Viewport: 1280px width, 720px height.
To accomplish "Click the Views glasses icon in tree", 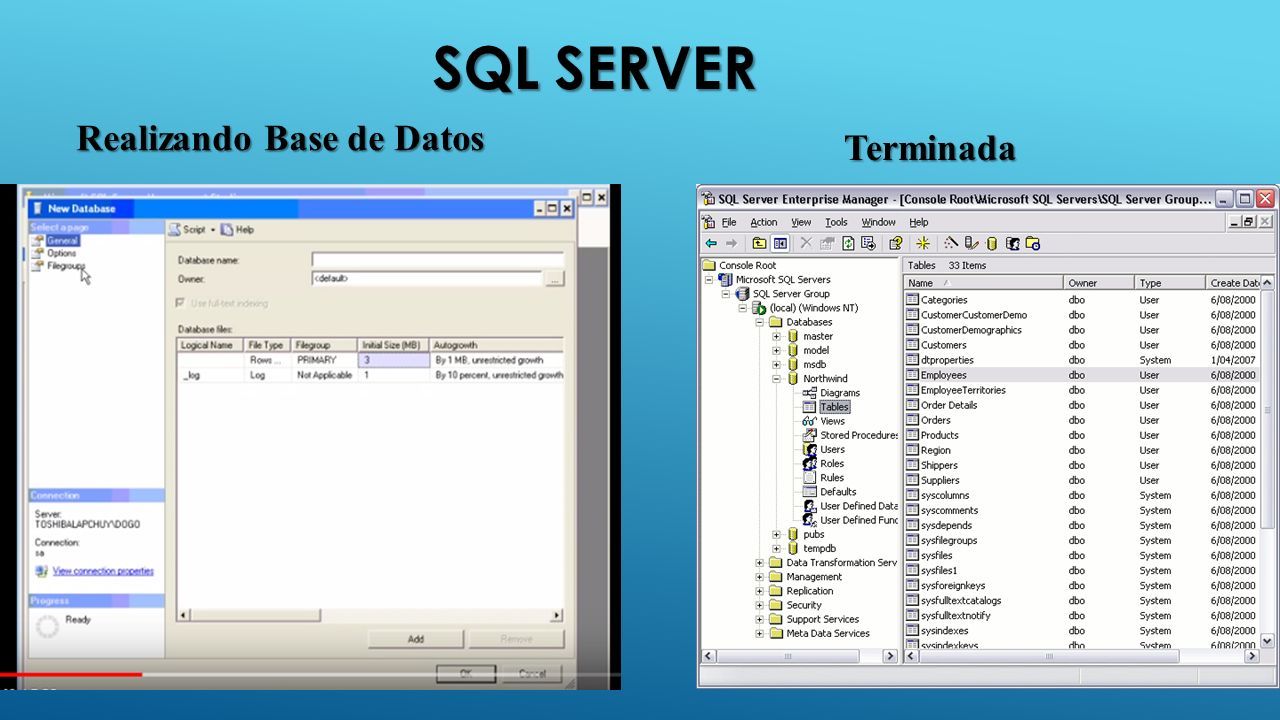I will tap(810, 421).
